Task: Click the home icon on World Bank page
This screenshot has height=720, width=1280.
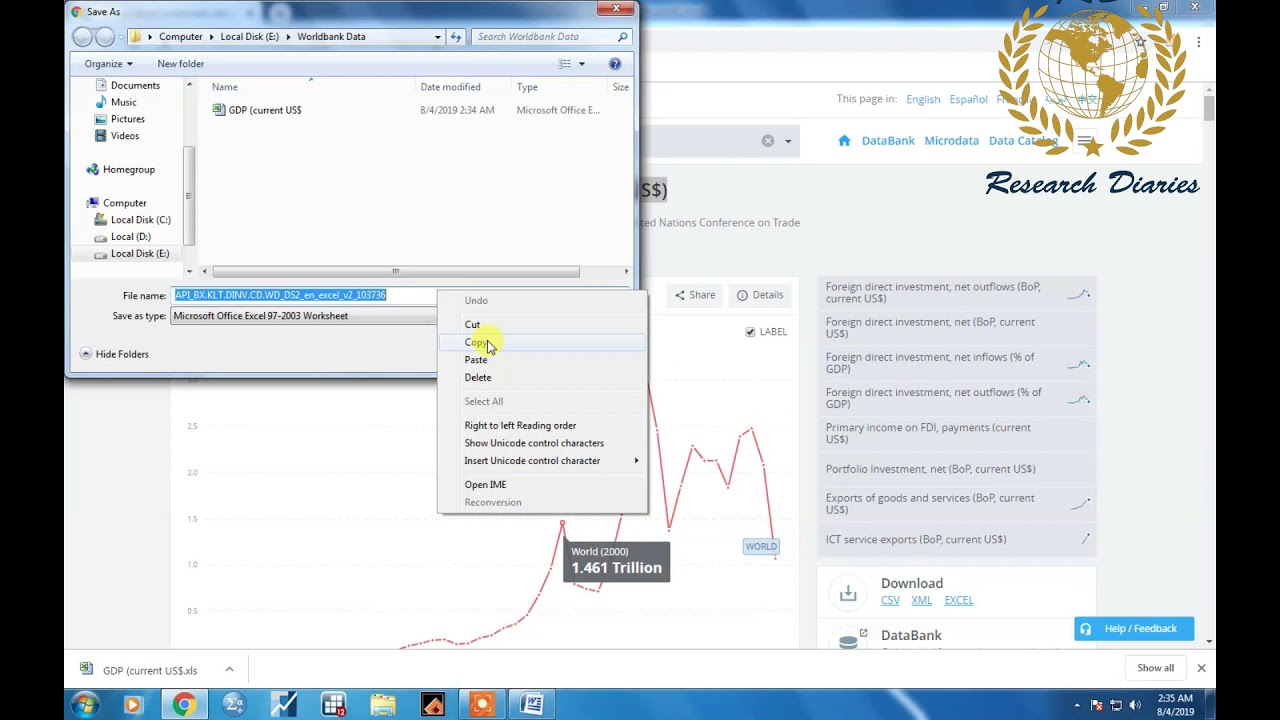Action: coord(844,141)
